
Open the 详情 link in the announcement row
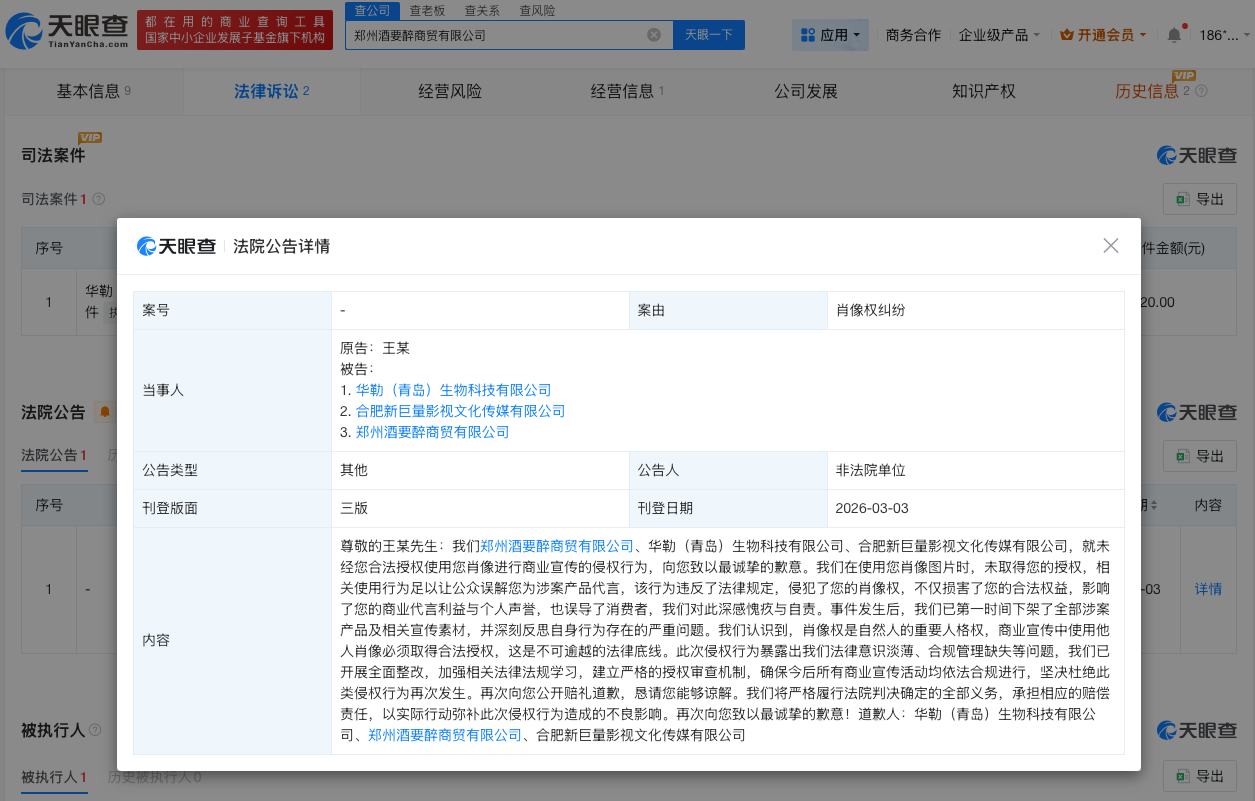1207,589
